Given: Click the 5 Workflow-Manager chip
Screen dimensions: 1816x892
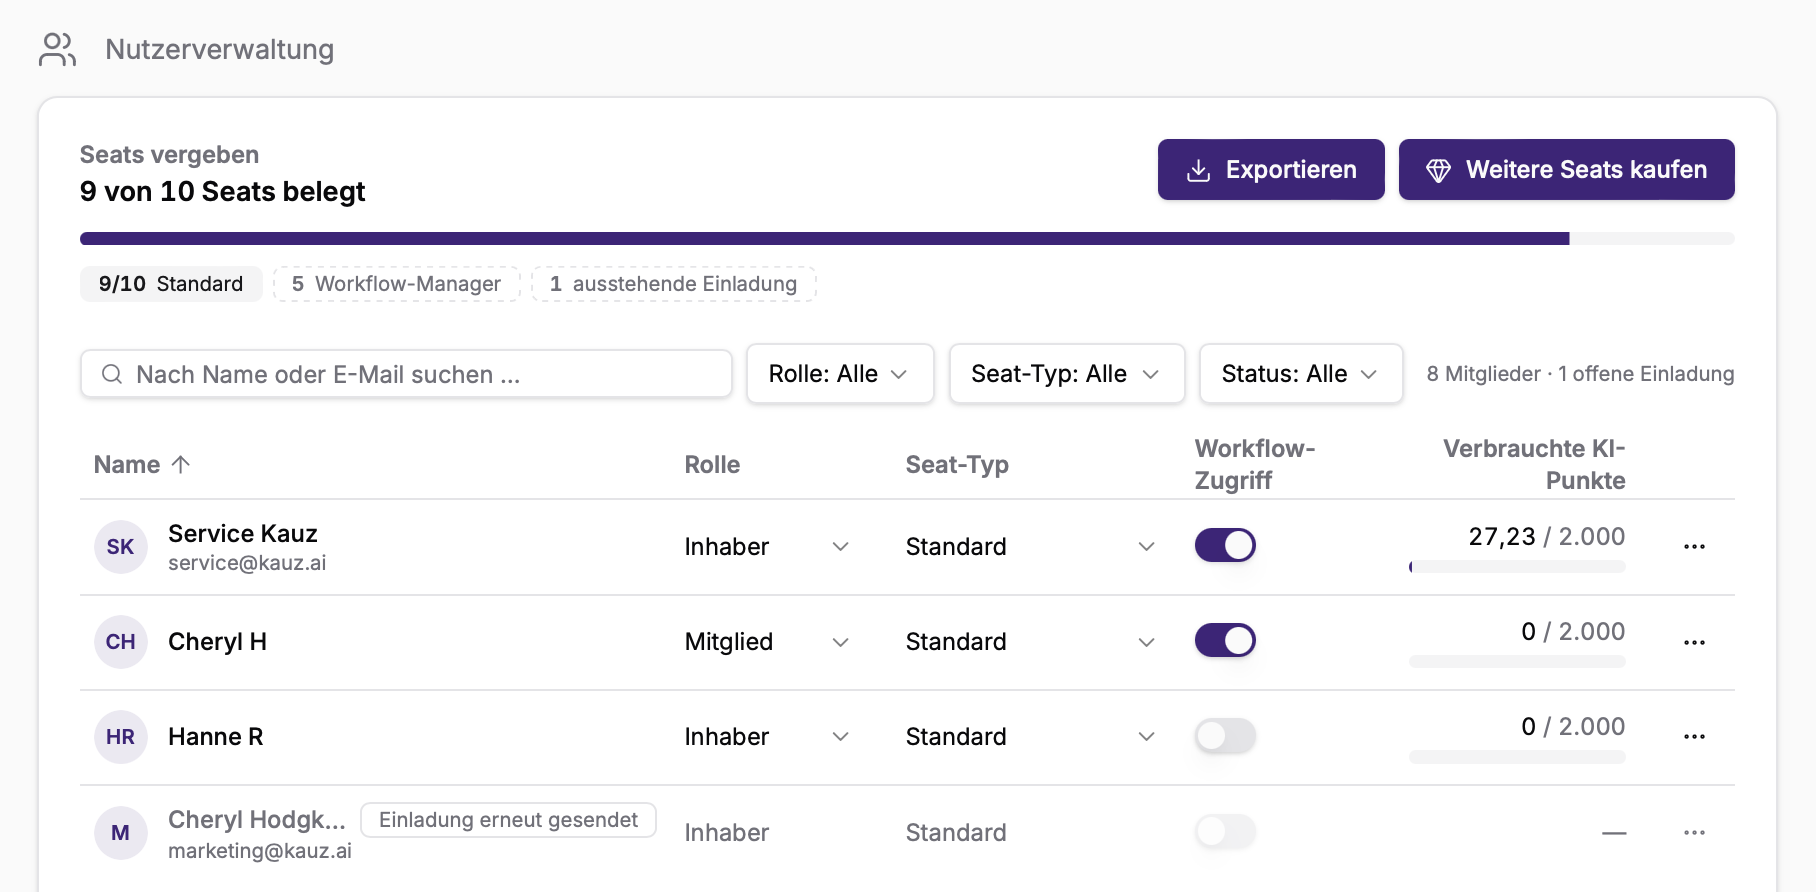Looking at the screenshot, I should [x=396, y=284].
